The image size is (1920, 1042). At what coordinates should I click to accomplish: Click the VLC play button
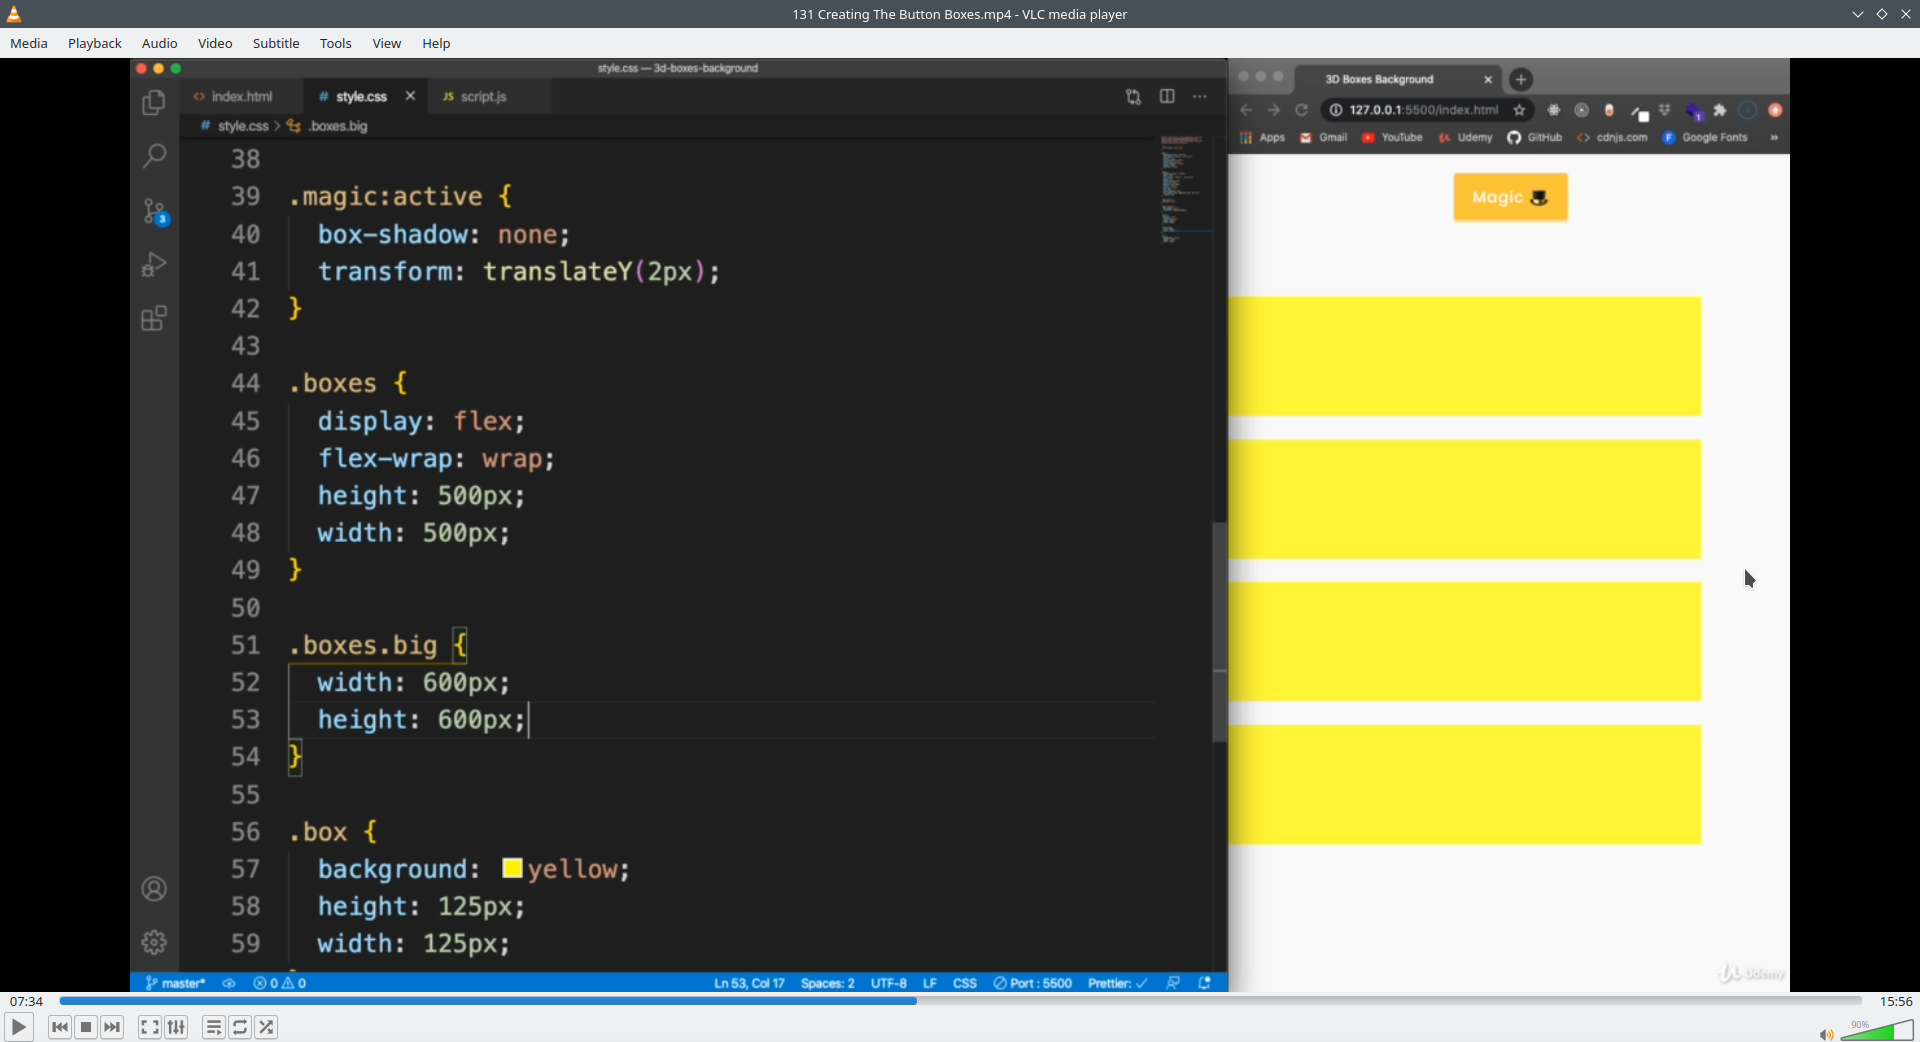pos(18,1027)
